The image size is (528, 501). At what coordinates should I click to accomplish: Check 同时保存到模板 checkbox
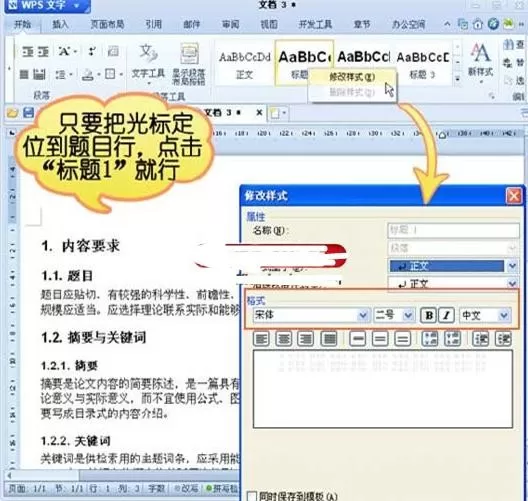tap(252, 496)
